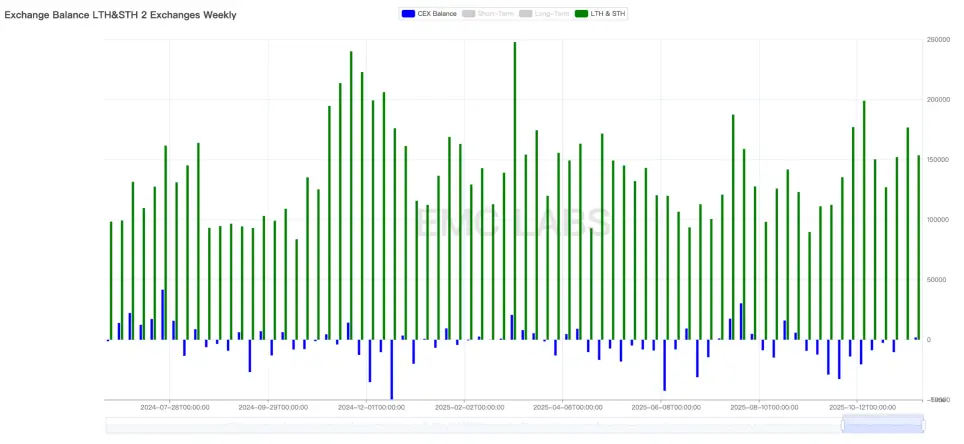
Task: Click the right handle of zoom slider
Action: click(x=922, y=425)
